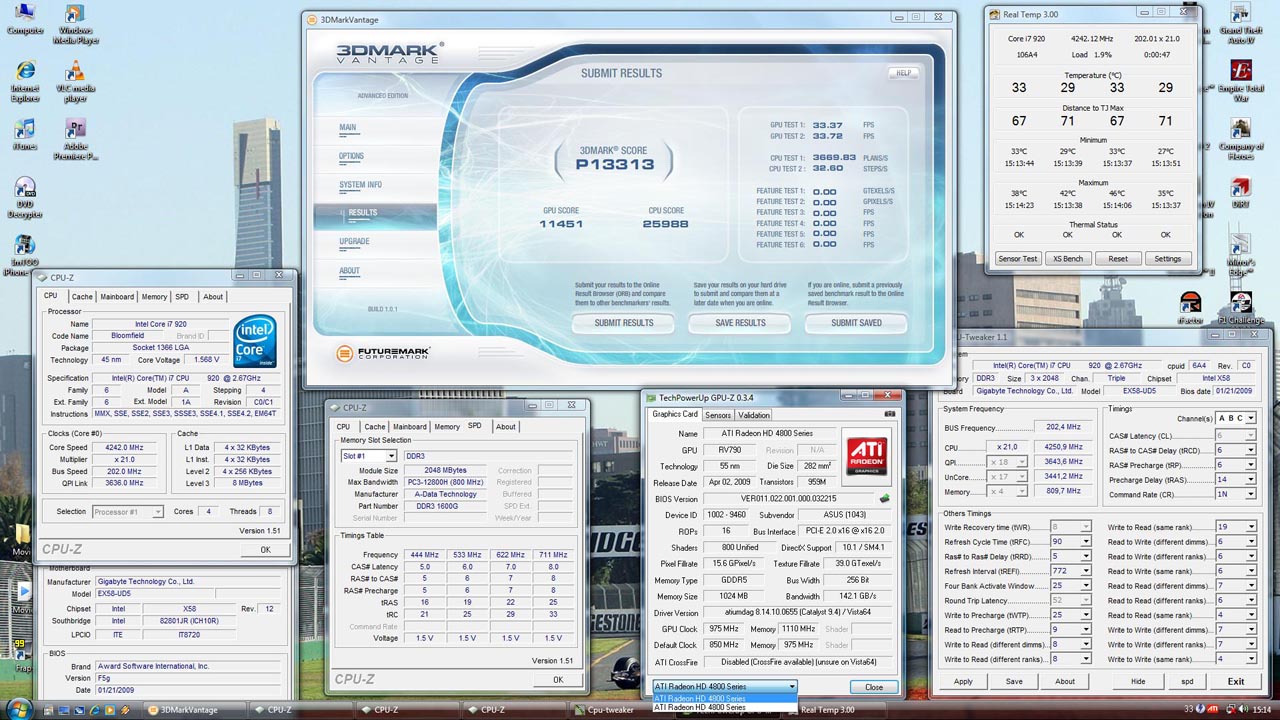Click the P13313 3DMark score
1280x720 pixels.
(x=615, y=164)
